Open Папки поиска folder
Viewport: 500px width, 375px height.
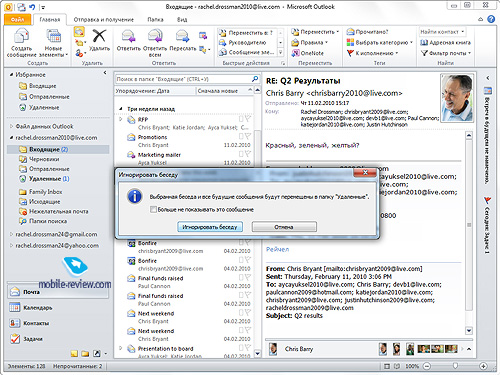tap(48, 221)
